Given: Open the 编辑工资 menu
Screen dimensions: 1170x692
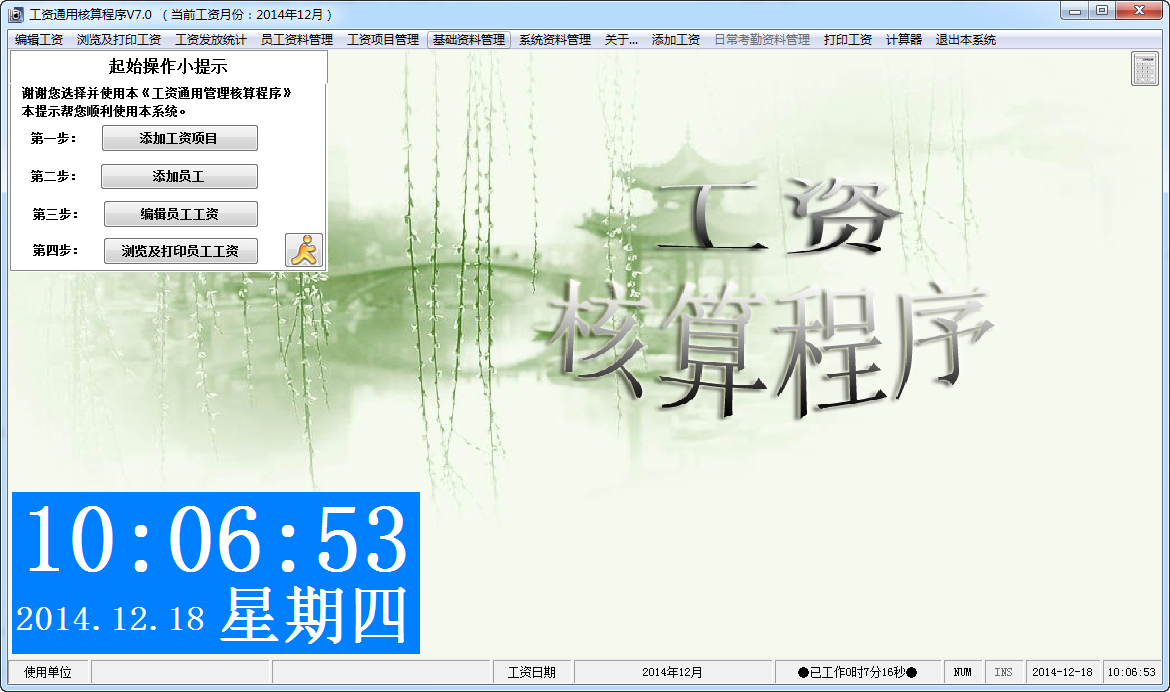Looking at the screenshot, I should point(39,40).
